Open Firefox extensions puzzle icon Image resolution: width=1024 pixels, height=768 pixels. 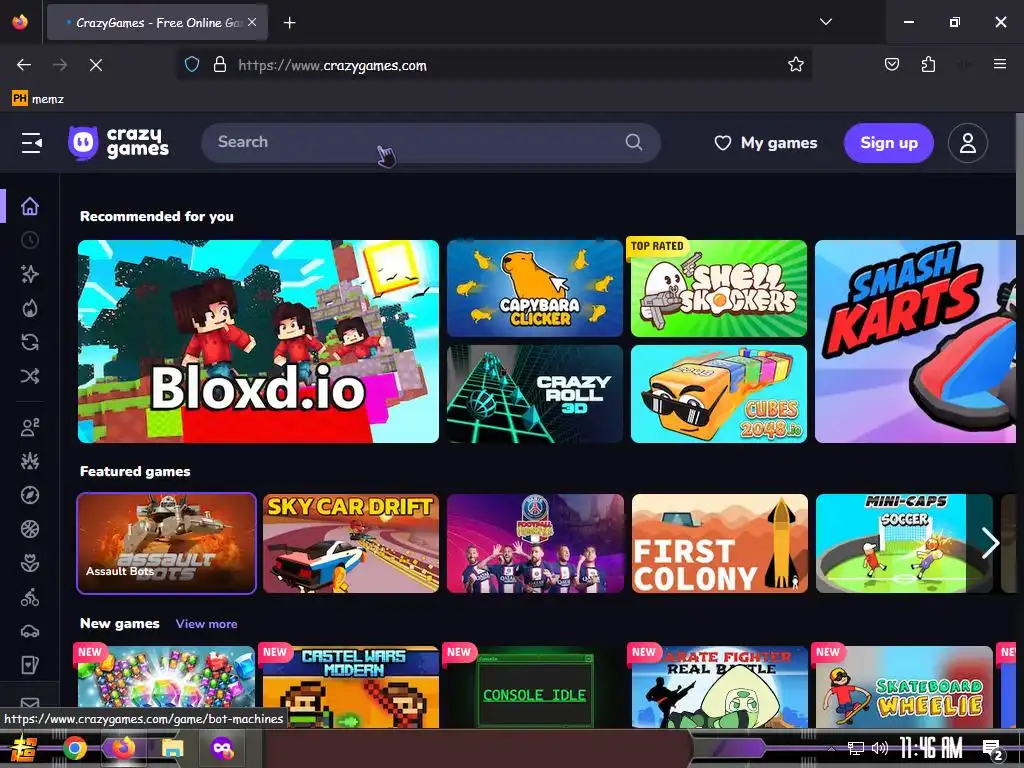point(928,65)
